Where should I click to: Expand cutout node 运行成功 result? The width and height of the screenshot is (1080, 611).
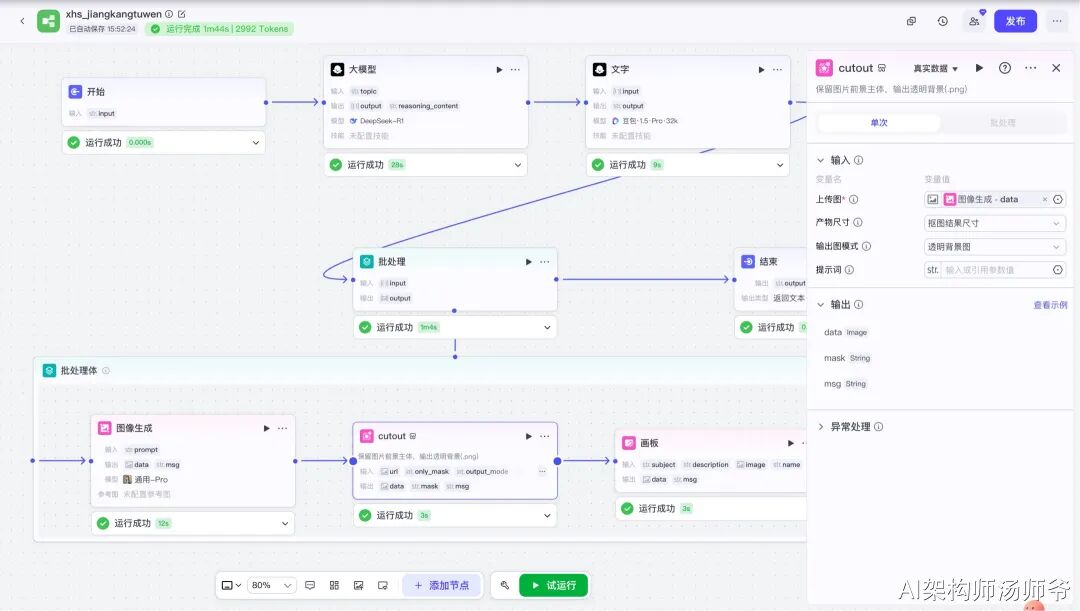click(547, 515)
